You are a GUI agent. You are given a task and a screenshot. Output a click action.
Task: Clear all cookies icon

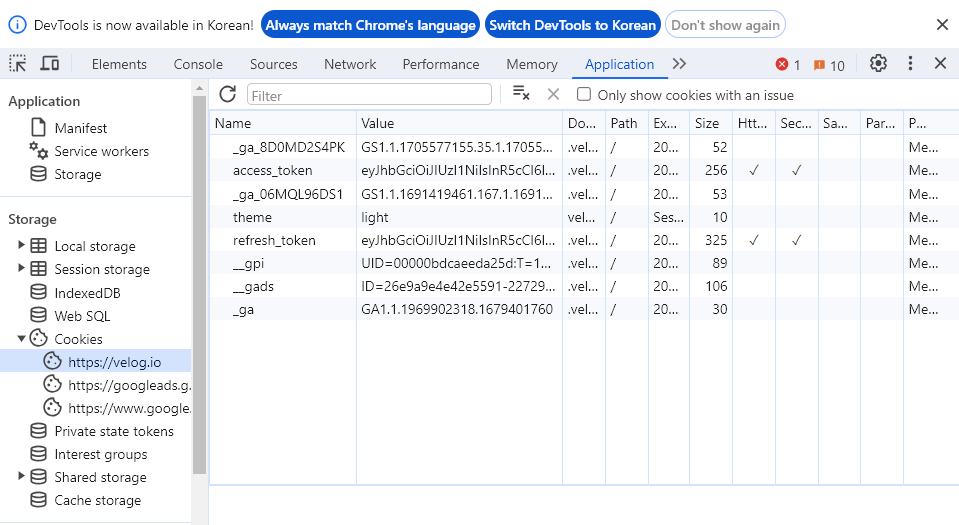point(520,94)
